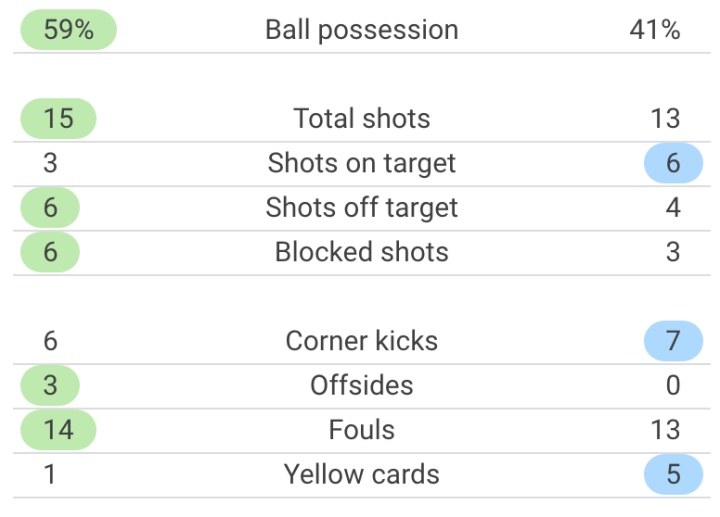Select the green 3 offsides badge
Screen dimensions: 720x517
coord(50,385)
